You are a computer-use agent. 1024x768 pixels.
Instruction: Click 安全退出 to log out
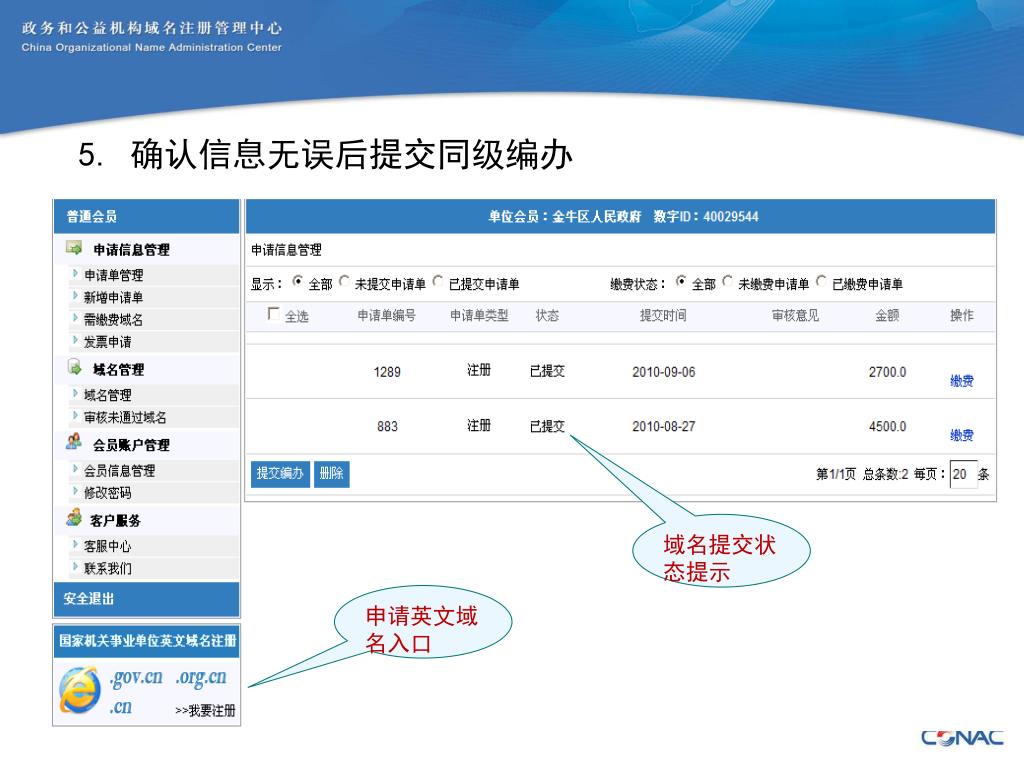[89, 599]
